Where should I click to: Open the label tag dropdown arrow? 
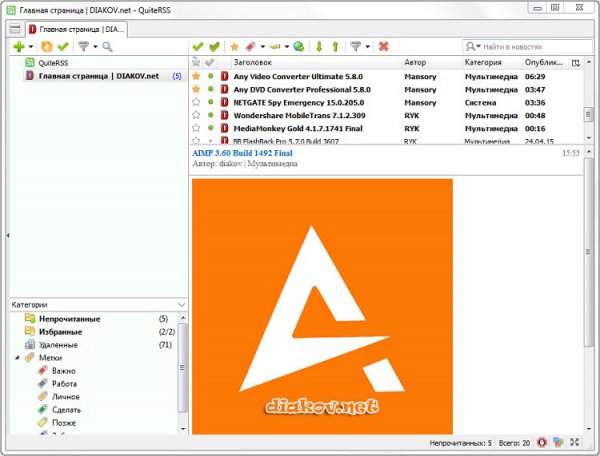click(262, 47)
